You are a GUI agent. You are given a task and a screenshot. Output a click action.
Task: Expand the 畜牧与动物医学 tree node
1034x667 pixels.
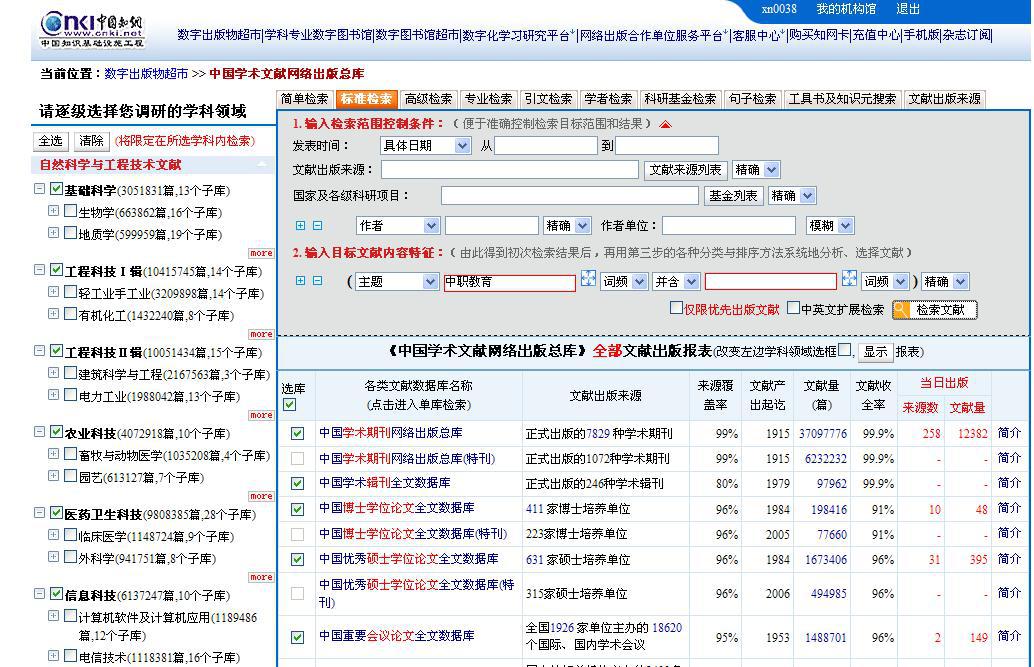click(x=53, y=453)
